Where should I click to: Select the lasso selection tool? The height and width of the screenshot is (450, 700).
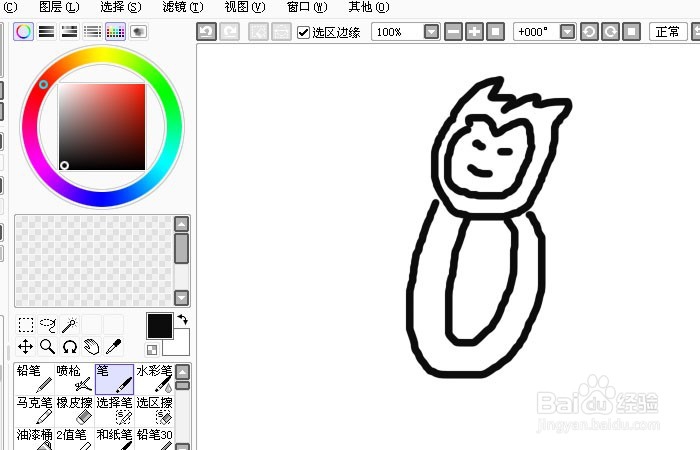point(47,325)
